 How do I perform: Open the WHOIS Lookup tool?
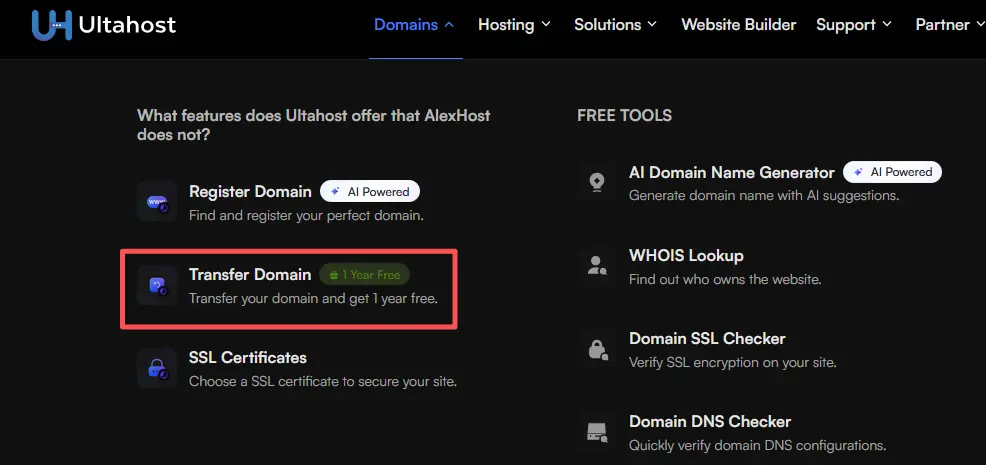[x=686, y=255]
